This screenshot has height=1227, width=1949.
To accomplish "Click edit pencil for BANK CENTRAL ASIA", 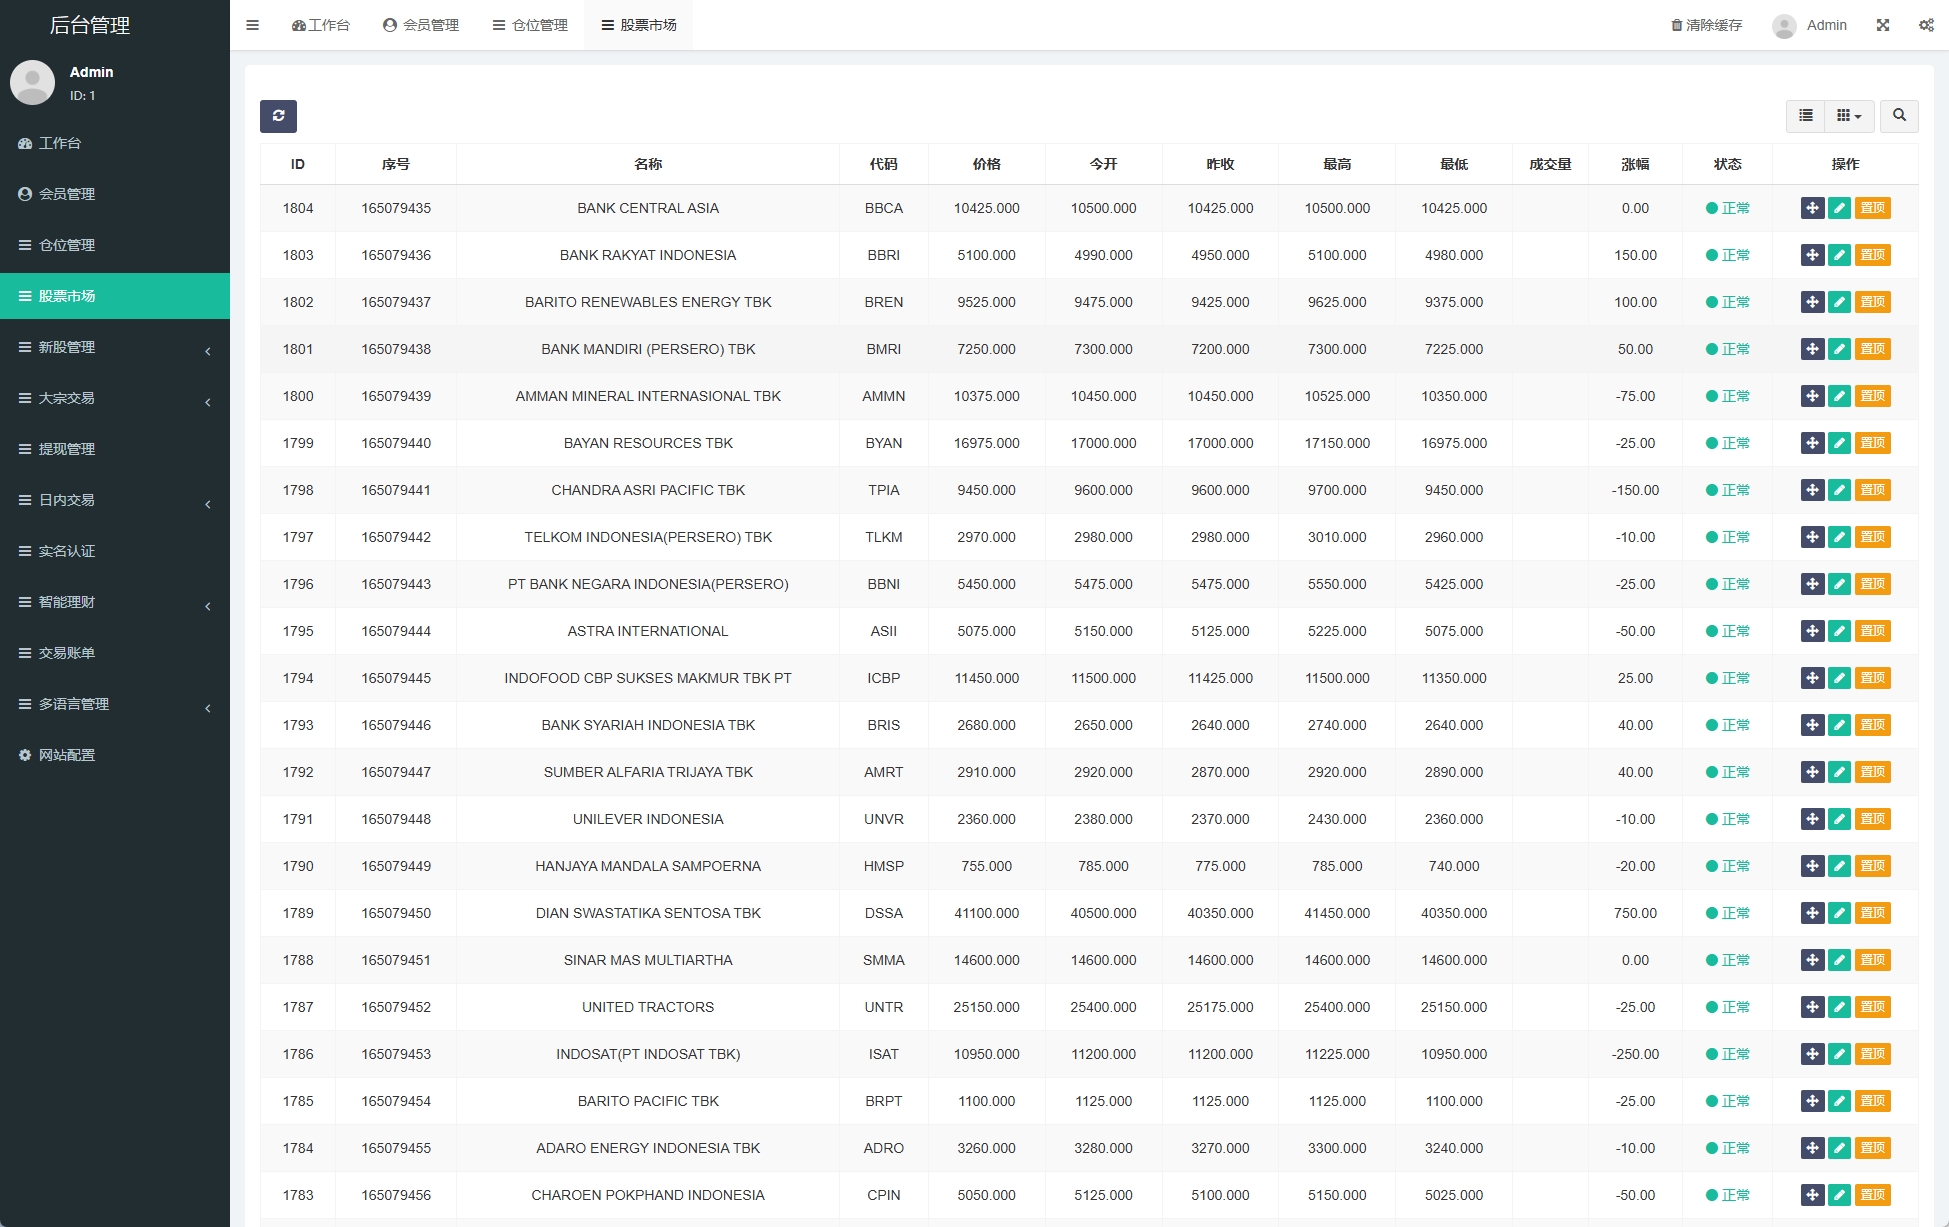I will pyautogui.click(x=1839, y=208).
